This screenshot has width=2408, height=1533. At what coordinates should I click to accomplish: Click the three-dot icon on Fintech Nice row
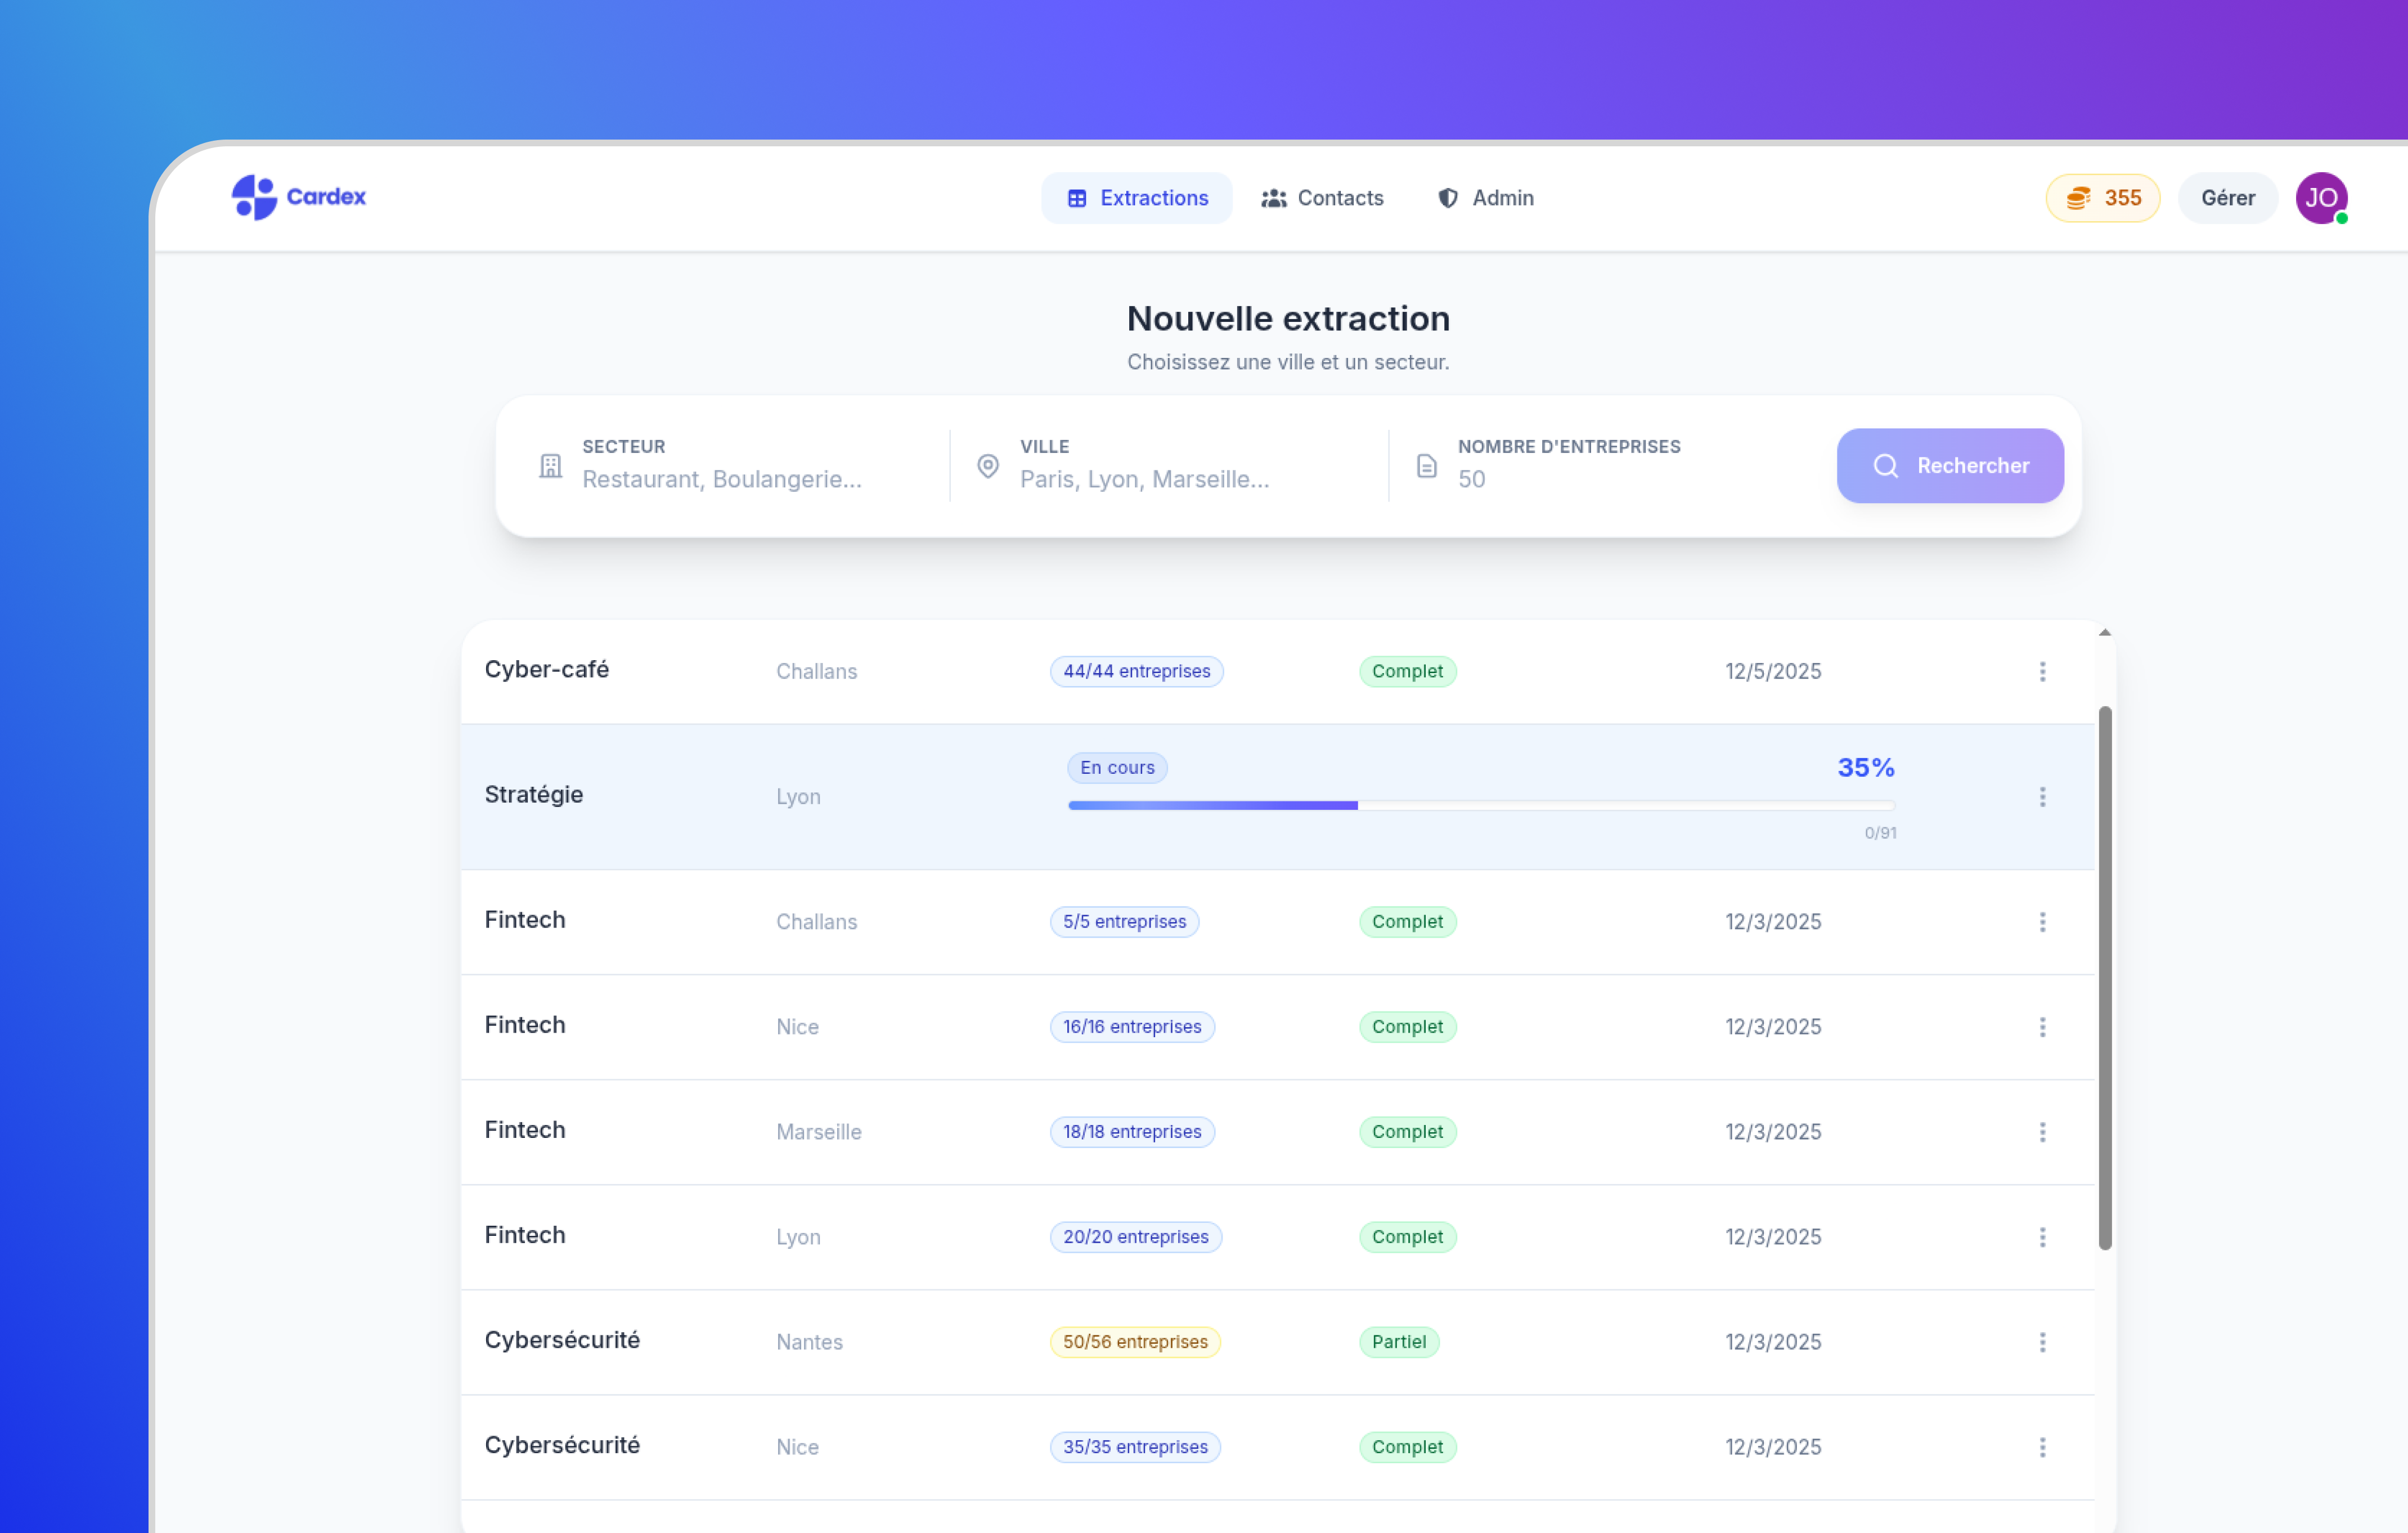pos(2042,1027)
